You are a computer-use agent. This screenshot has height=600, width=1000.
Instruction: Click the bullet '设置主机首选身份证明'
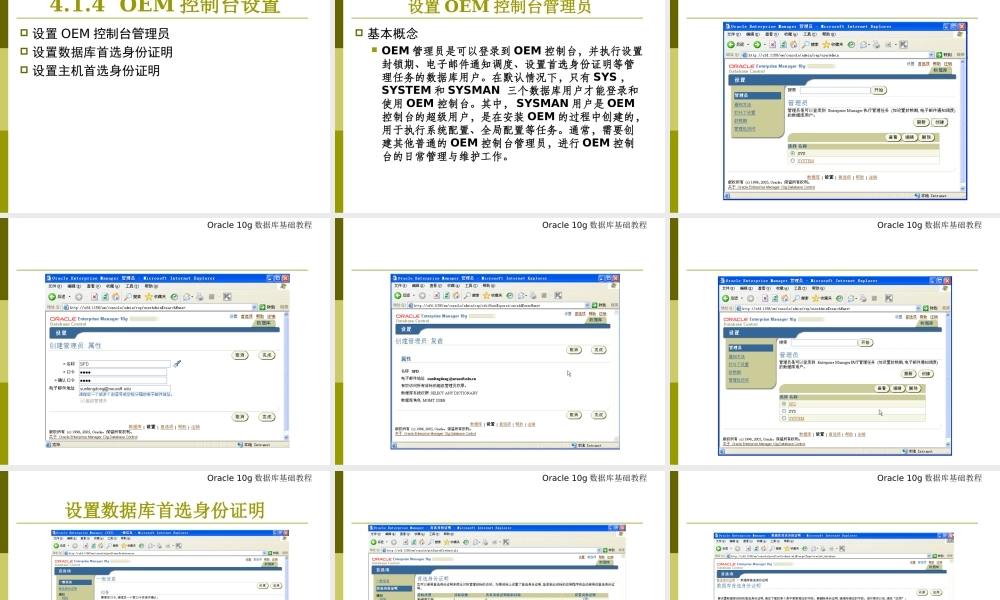coord(96,70)
